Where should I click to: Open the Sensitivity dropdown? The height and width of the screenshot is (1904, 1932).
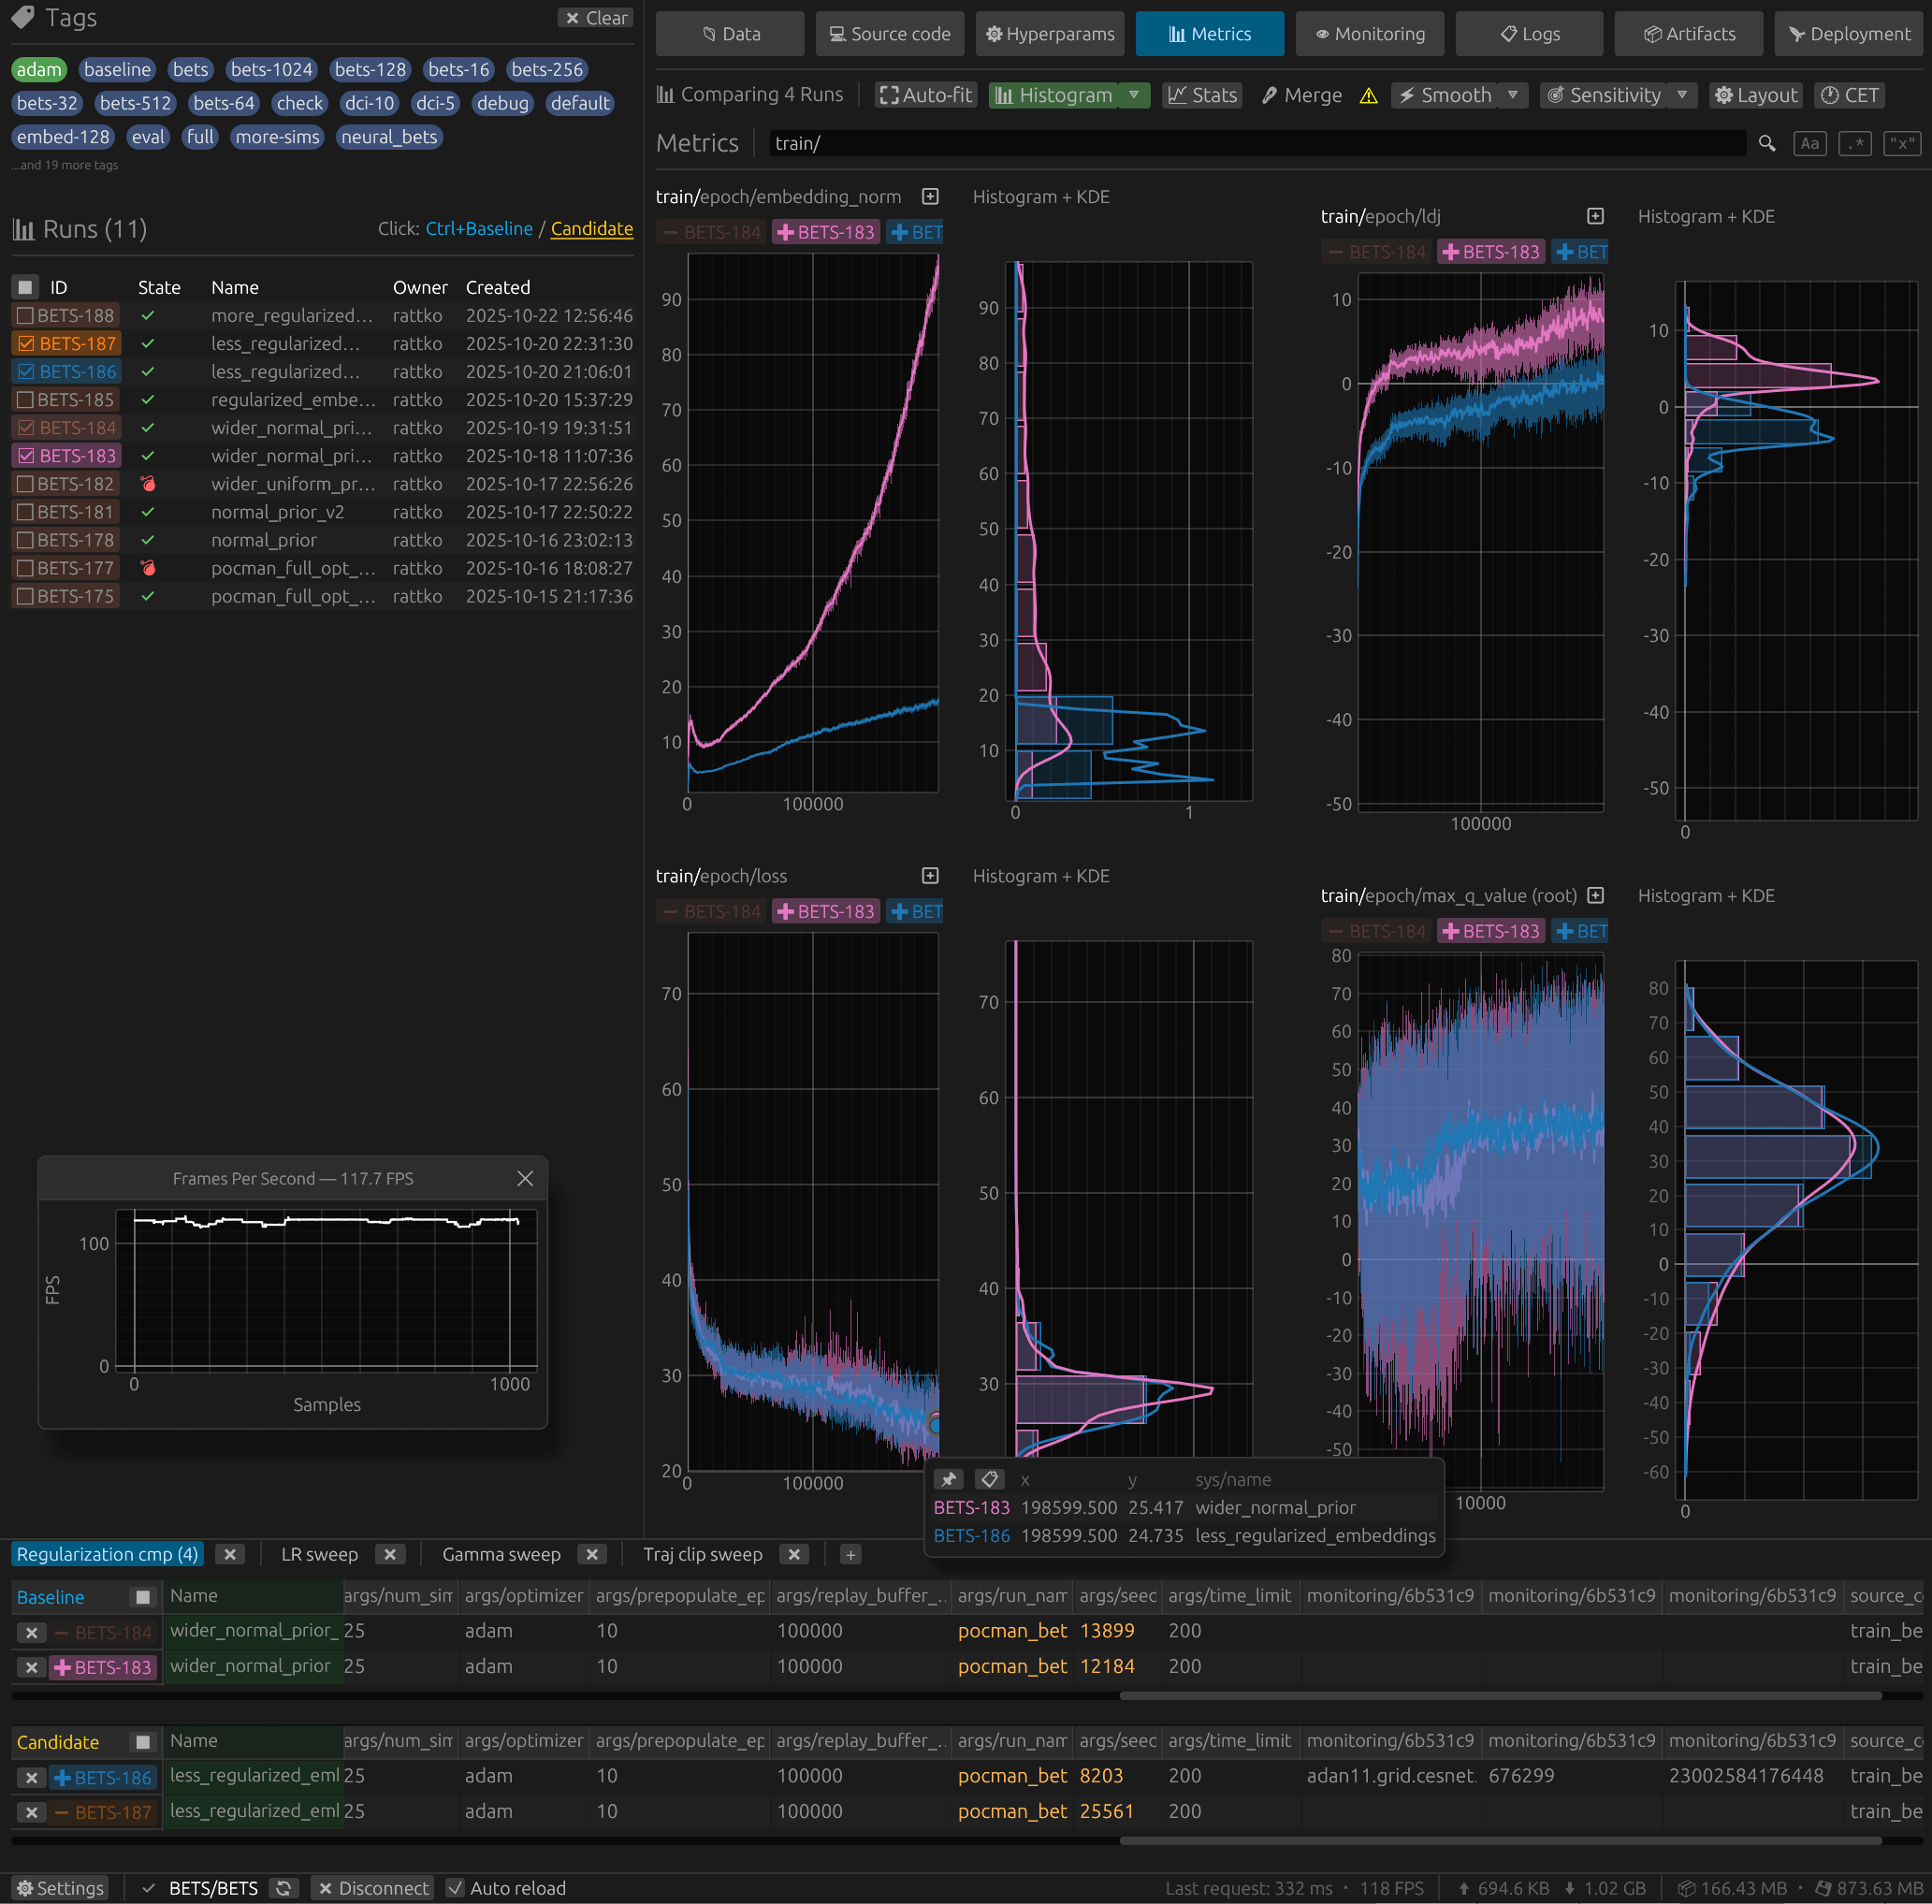pyautogui.click(x=1684, y=95)
